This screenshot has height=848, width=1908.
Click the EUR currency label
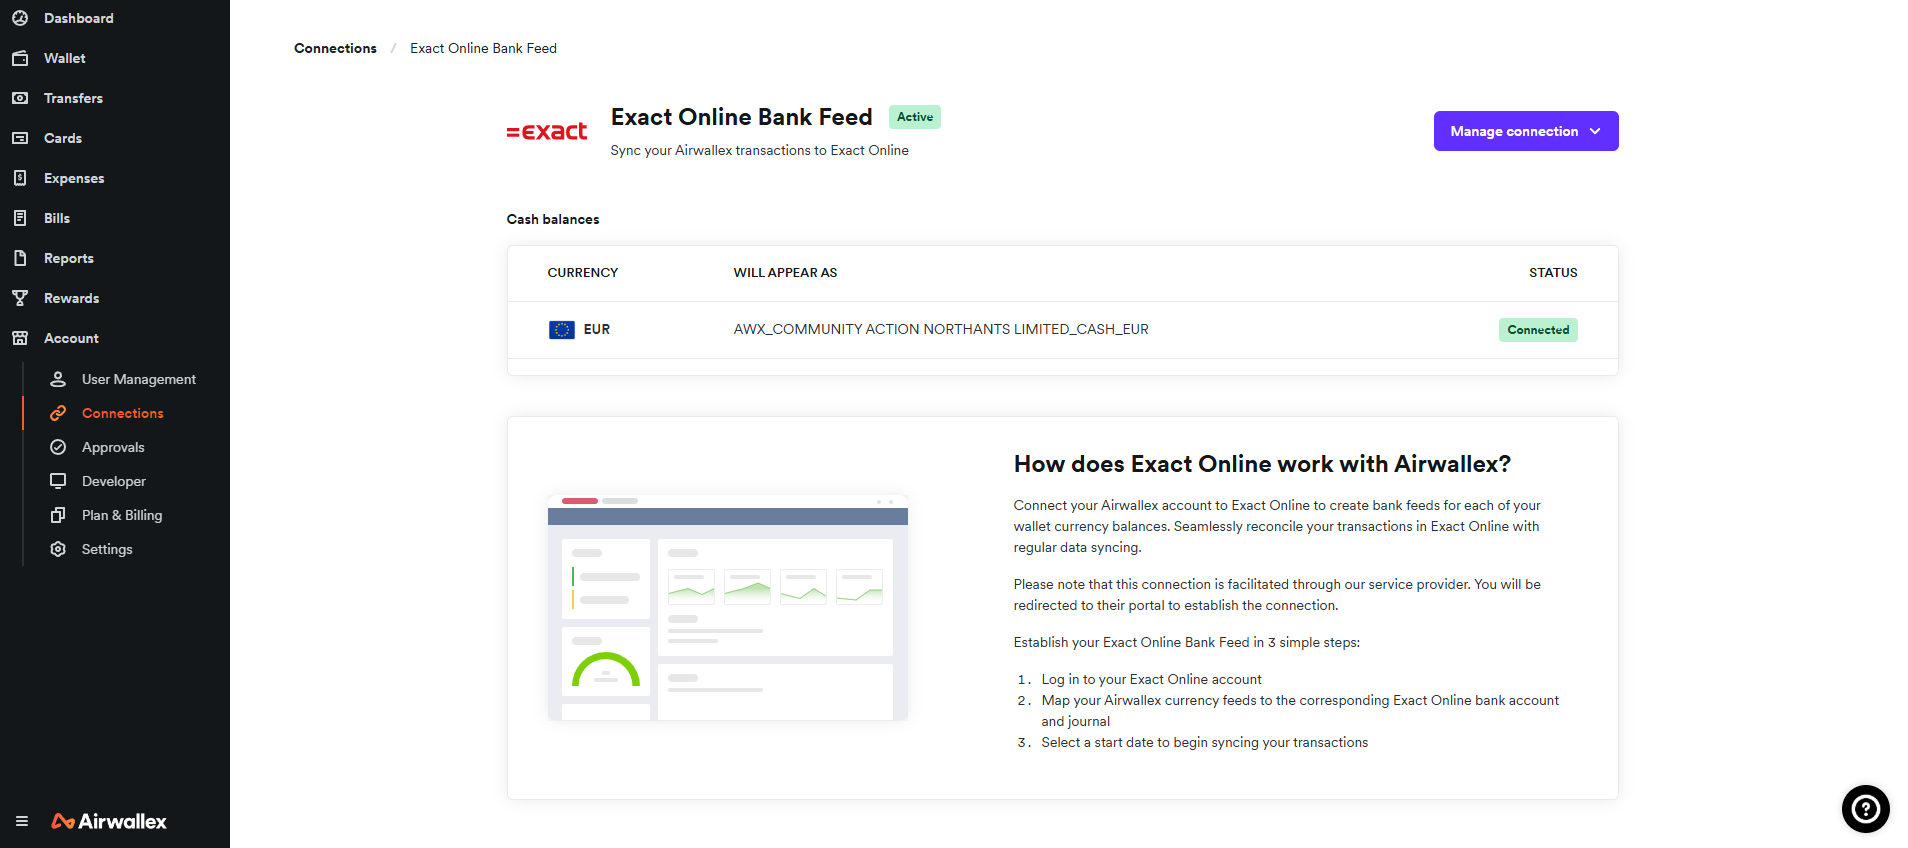pyautogui.click(x=597, y=329)
